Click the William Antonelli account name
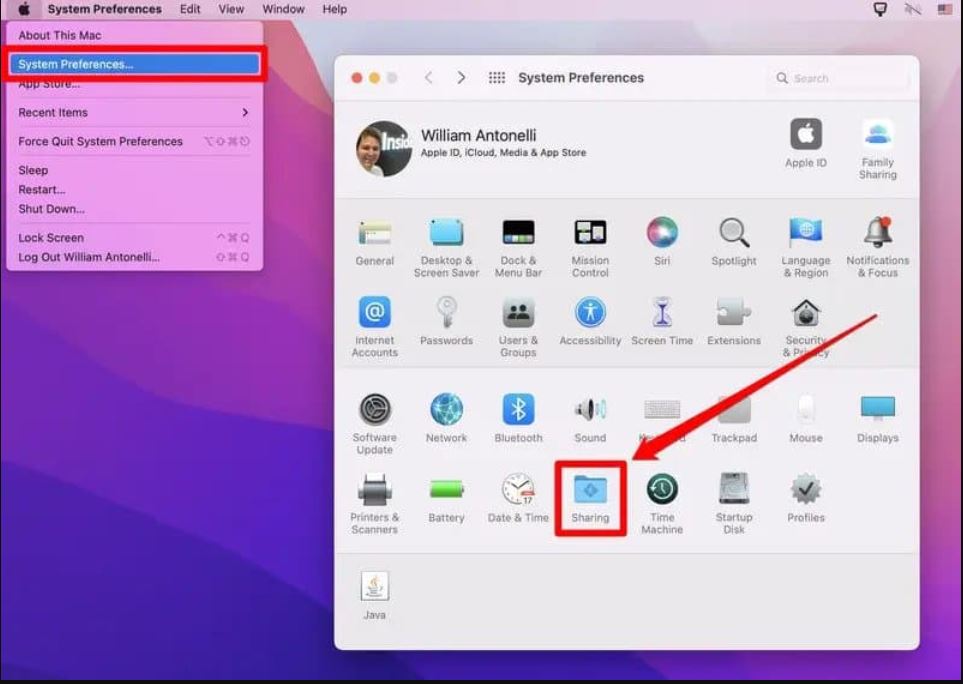Screen dimensions: 963x684 478,135
